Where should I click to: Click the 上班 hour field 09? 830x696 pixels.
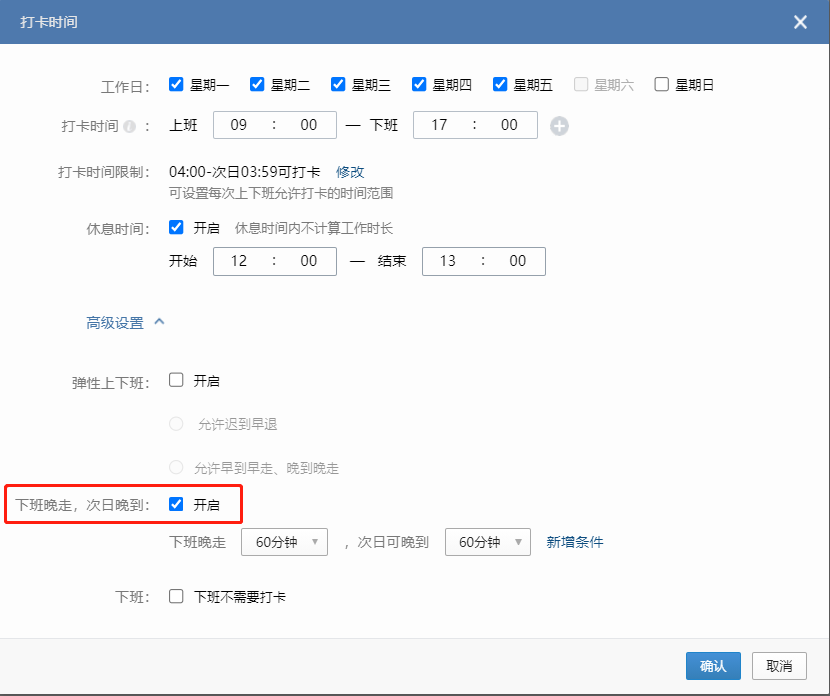click(239, 125)
